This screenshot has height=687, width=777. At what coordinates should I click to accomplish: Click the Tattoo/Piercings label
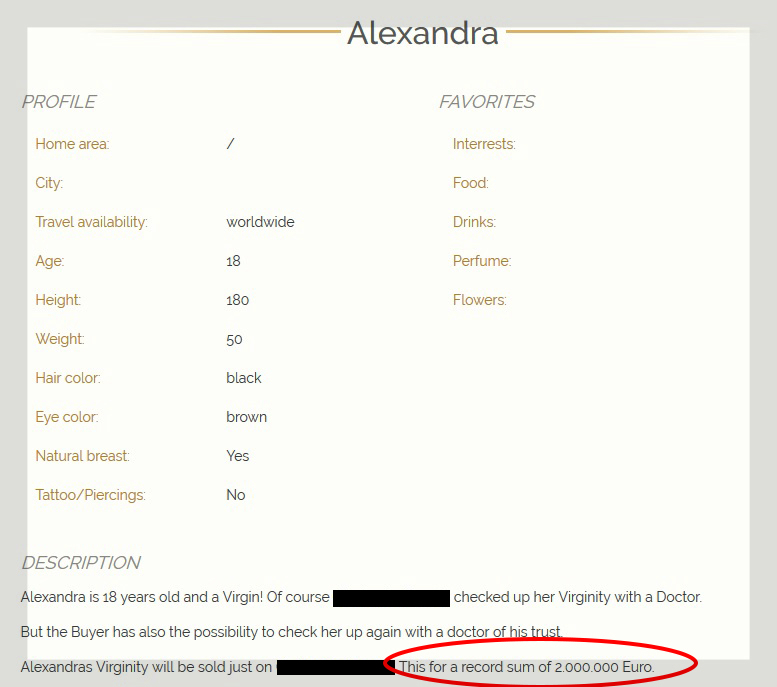click(x=90, y=495)
